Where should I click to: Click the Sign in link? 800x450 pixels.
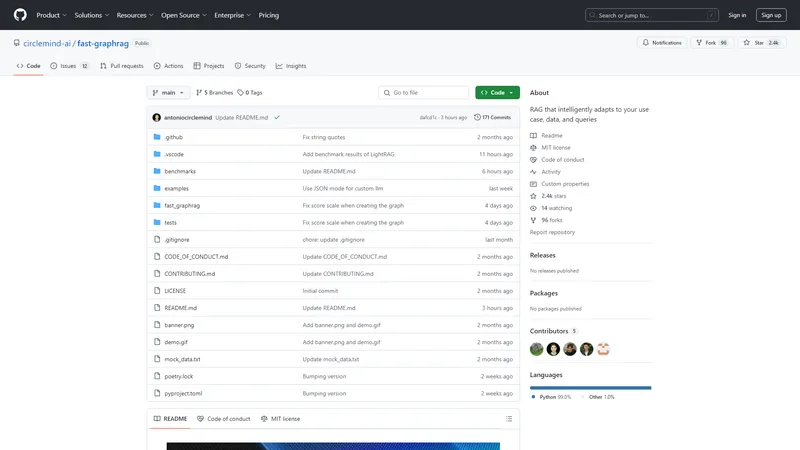click(x=737, y=15)
